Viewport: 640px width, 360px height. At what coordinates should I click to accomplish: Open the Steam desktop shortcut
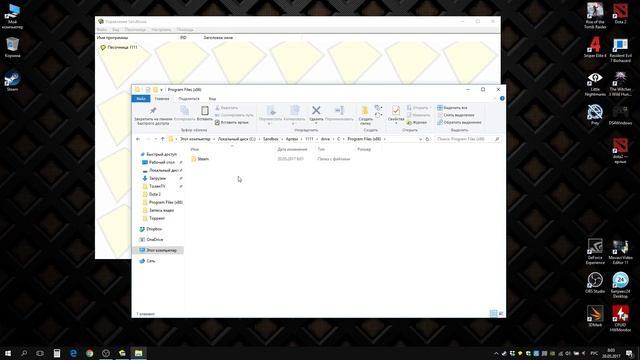[12, 81]
